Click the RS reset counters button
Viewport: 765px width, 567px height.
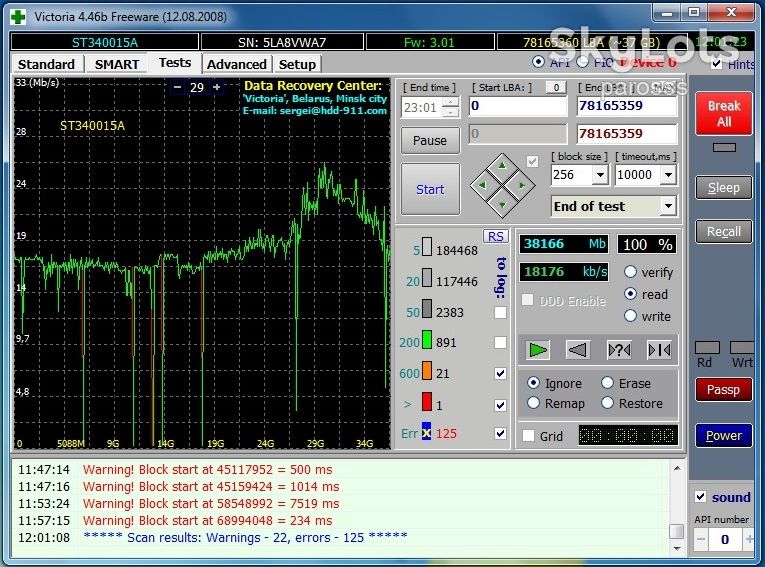(495, 236)
